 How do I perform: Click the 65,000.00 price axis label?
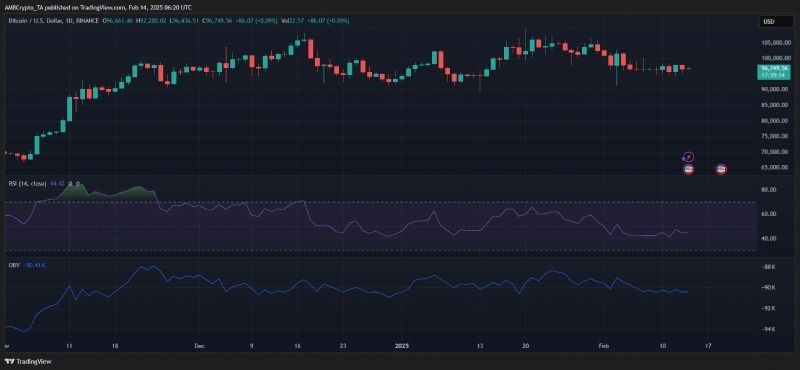pos(774,167)
